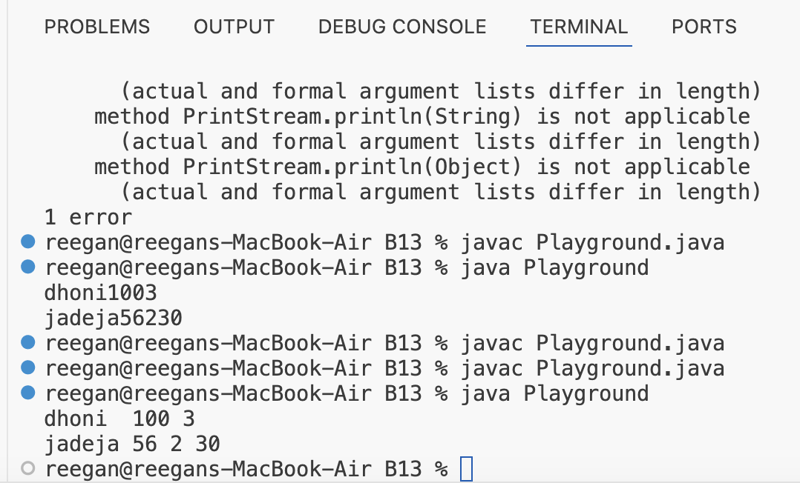
Task: Click the "jadeja 56 2 30" output line
Action: pos(132,443)
